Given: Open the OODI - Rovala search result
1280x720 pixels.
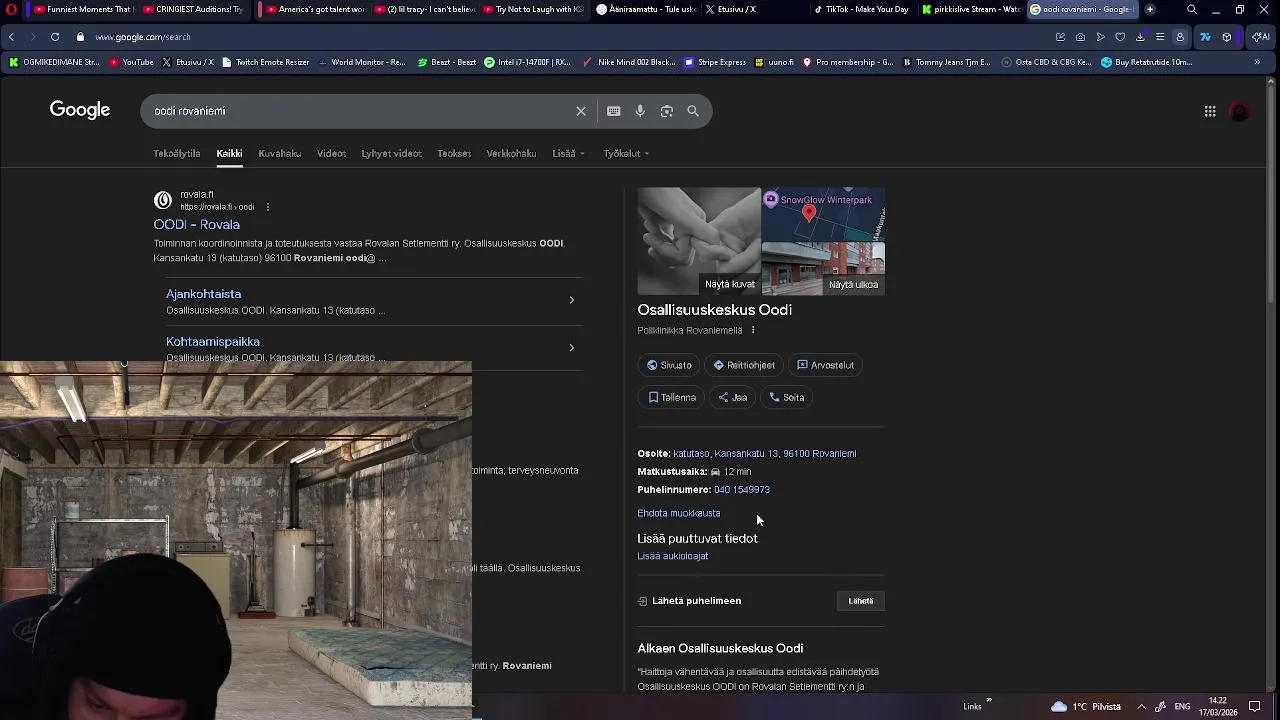Looking at the screenshot, I should tap(197, 225).
